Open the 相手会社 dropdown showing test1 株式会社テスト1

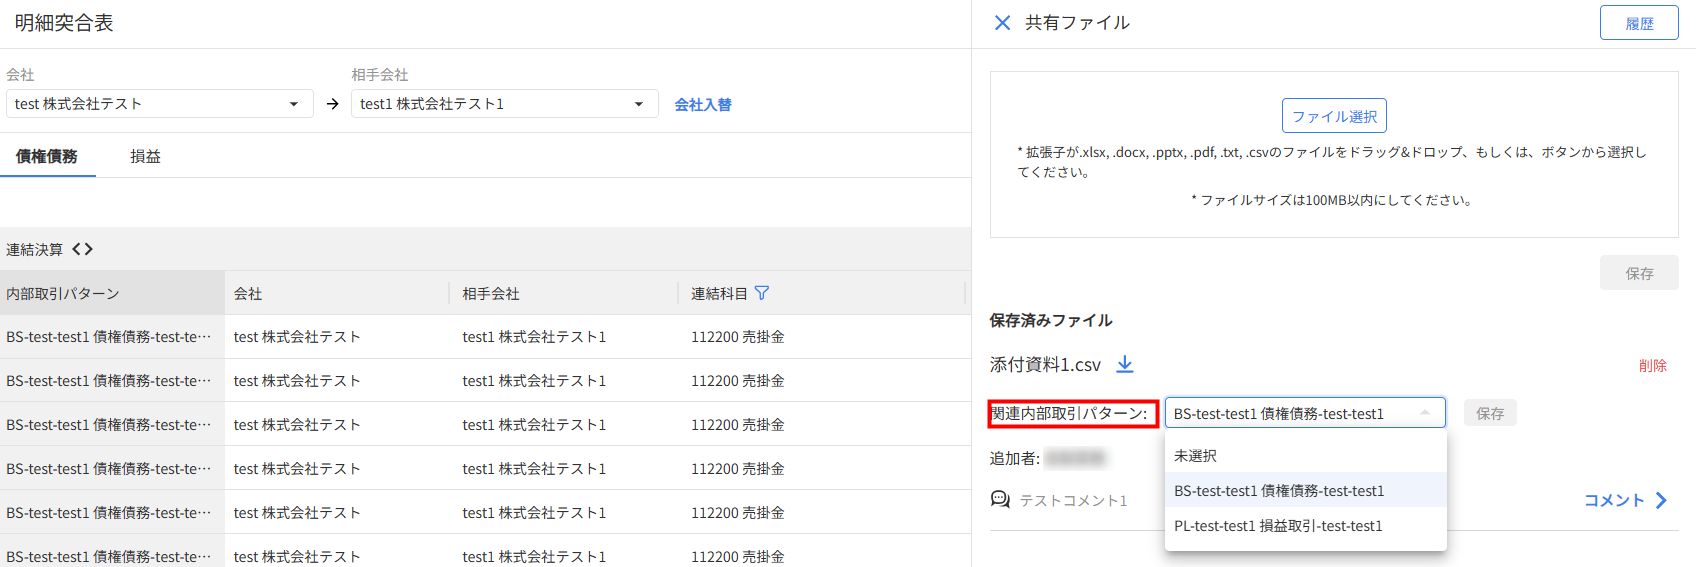pyautogui.click(x=504, y=104)
